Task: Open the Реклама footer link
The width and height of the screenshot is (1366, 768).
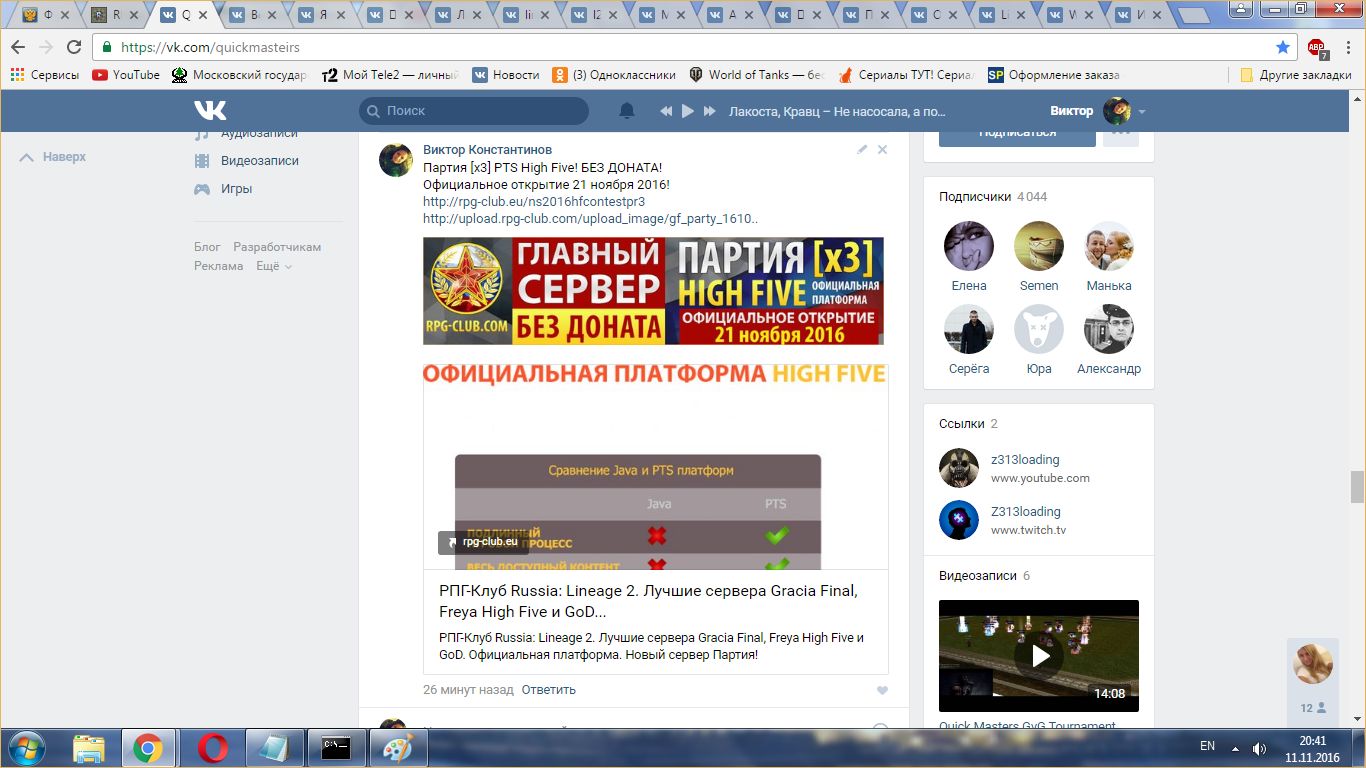Action: pyautogui.click(x=219, y=266)
